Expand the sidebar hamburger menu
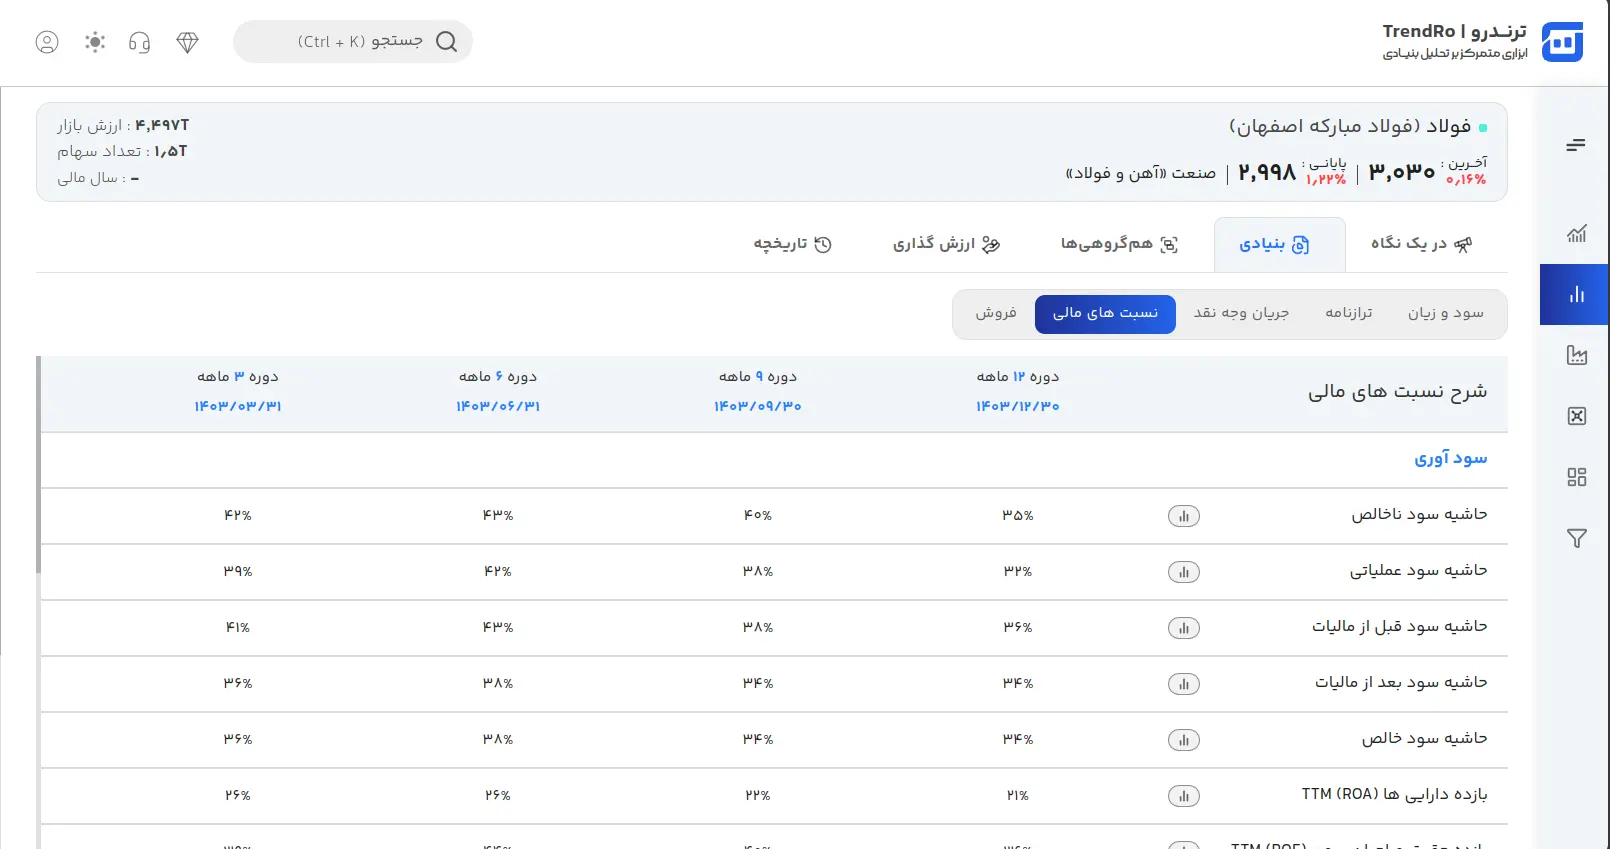The height and width of the screenshot is (849, 1610). [x=1576, y=146]
